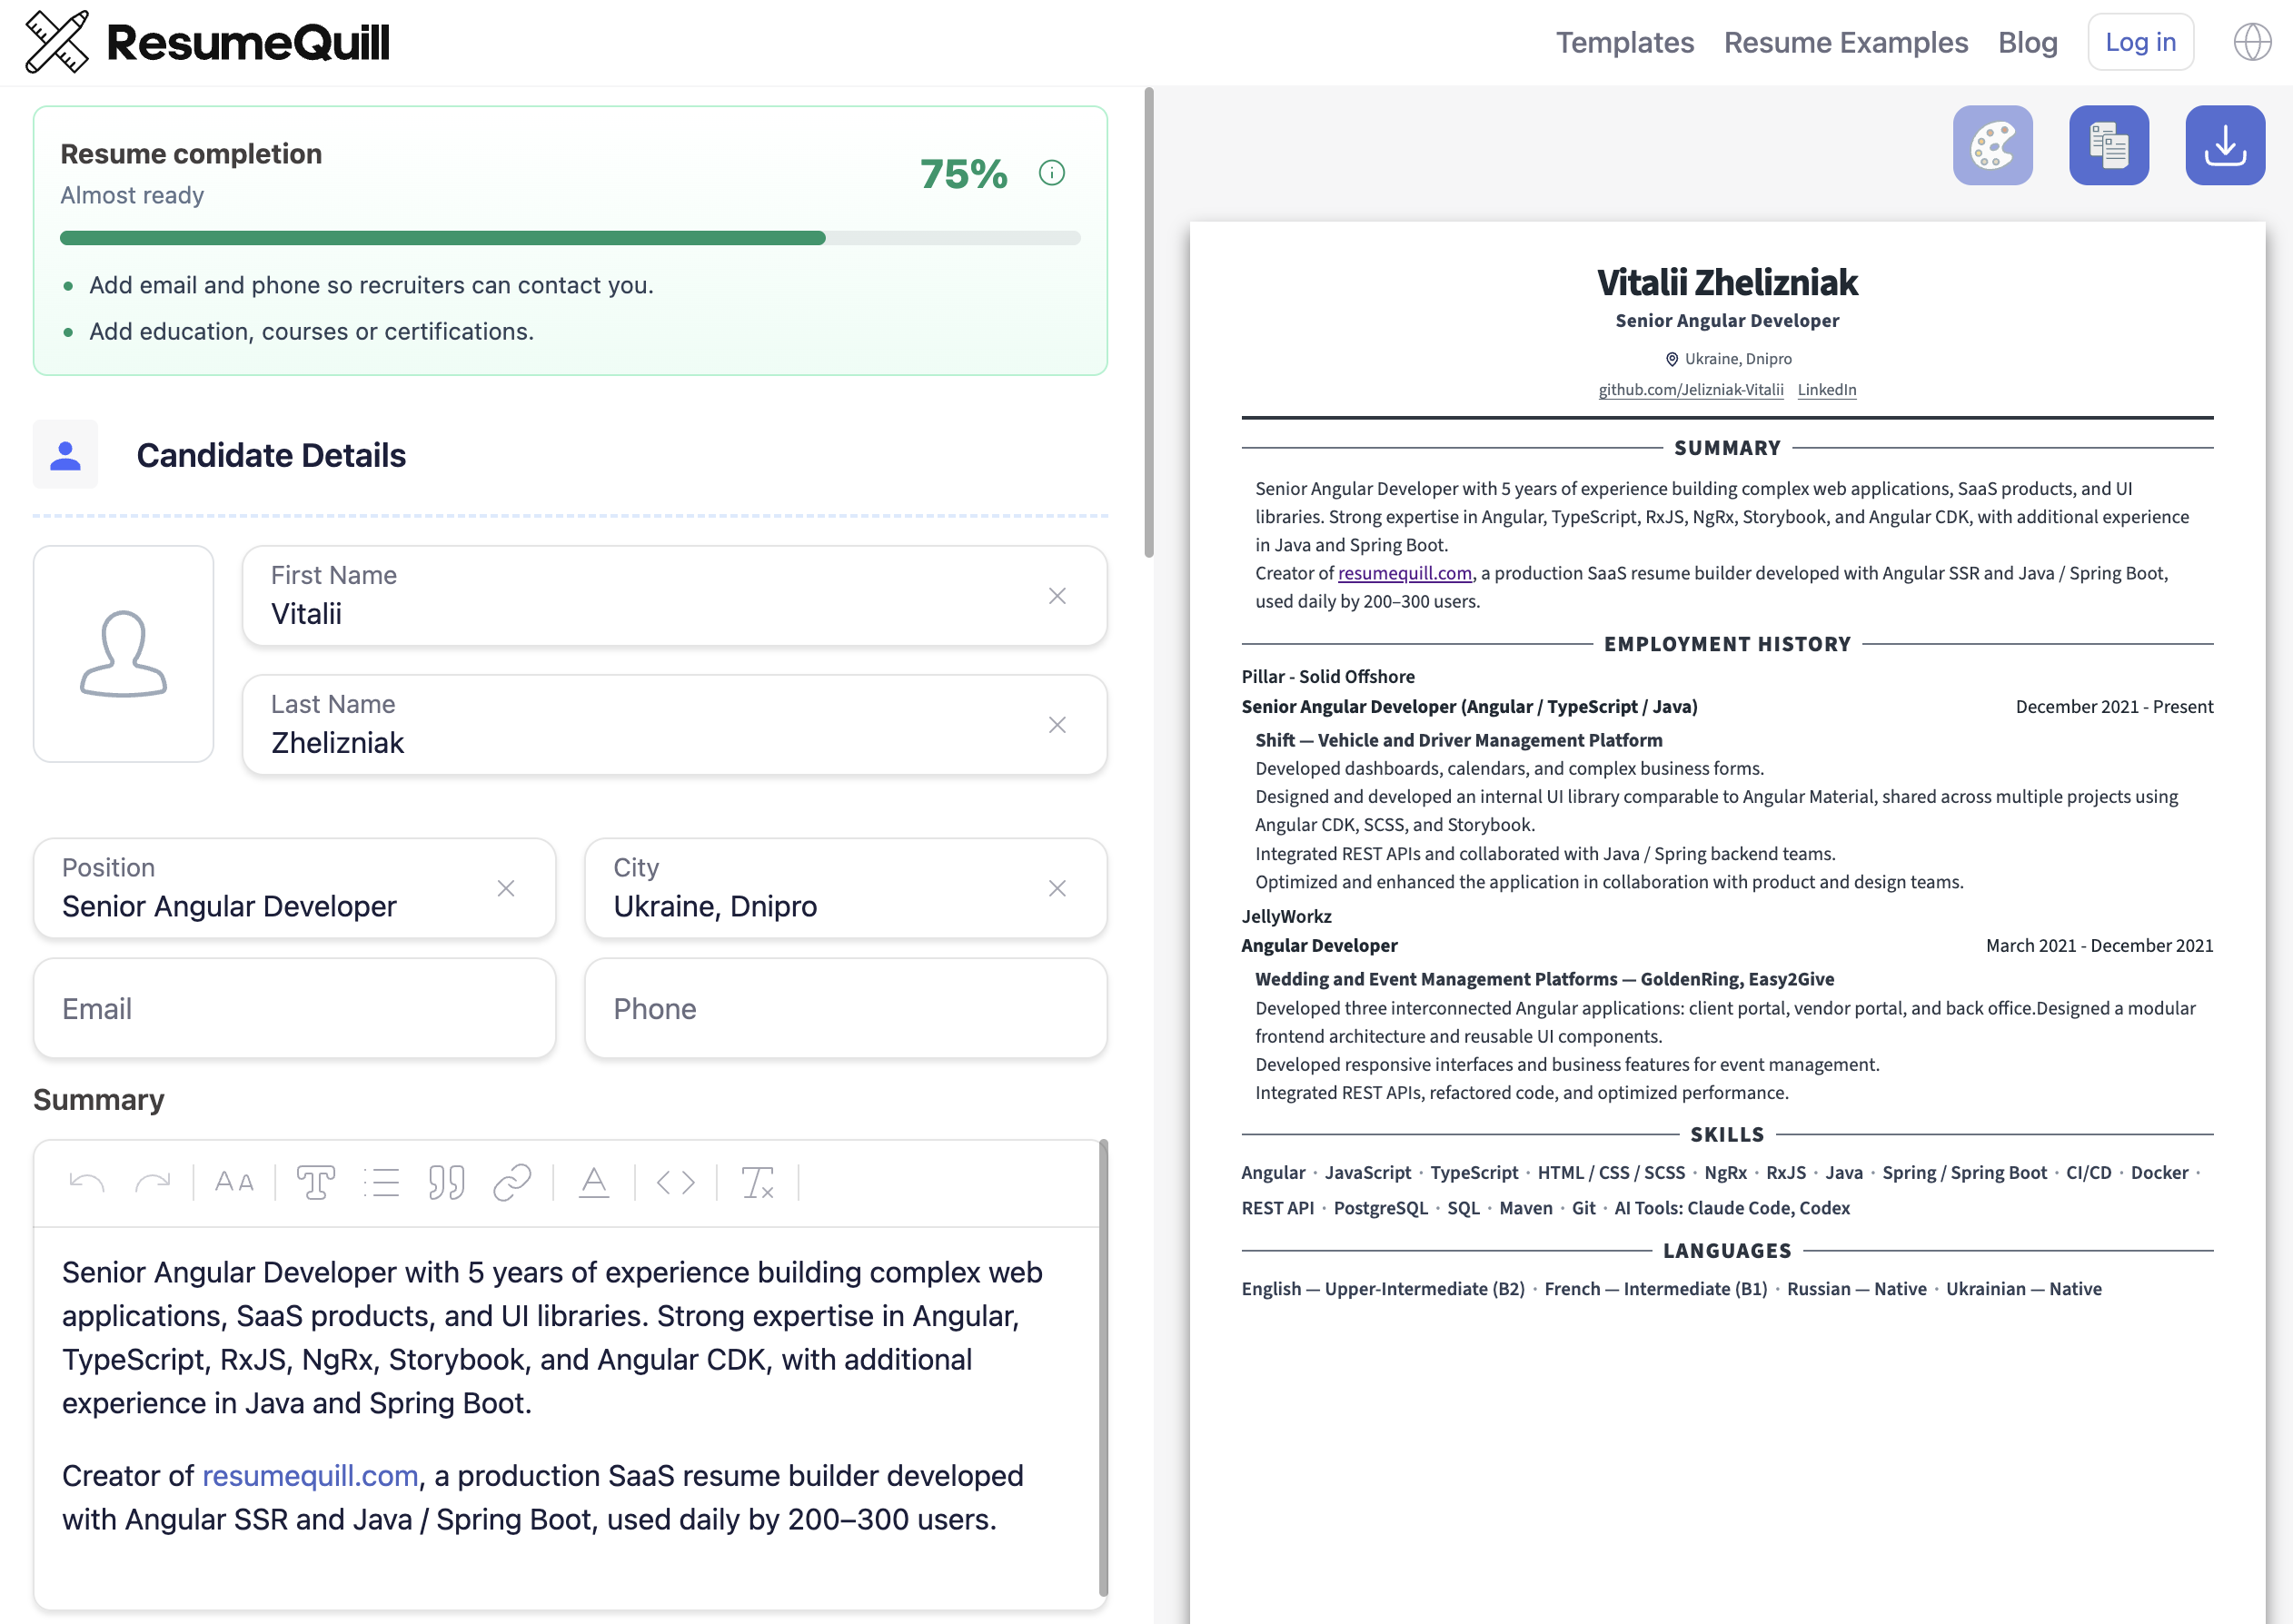The width and height of the screenshot is (2293, 1624).
Task: Show resume completion info tooltip
Action: 1051,173
